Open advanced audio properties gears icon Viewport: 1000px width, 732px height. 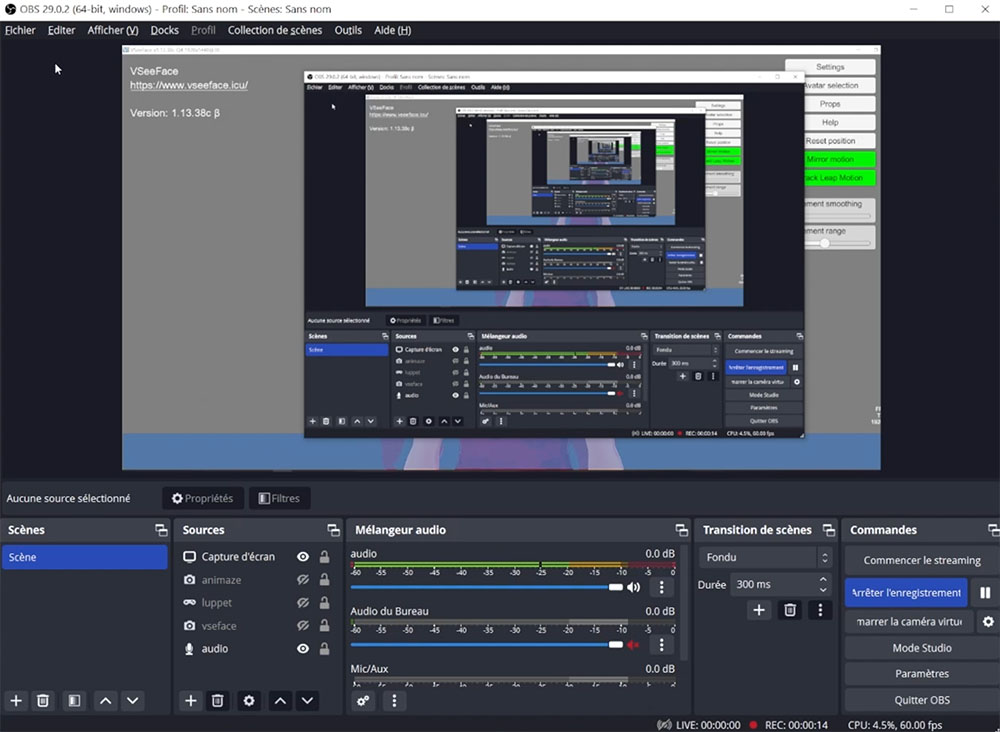pos(364,701)
